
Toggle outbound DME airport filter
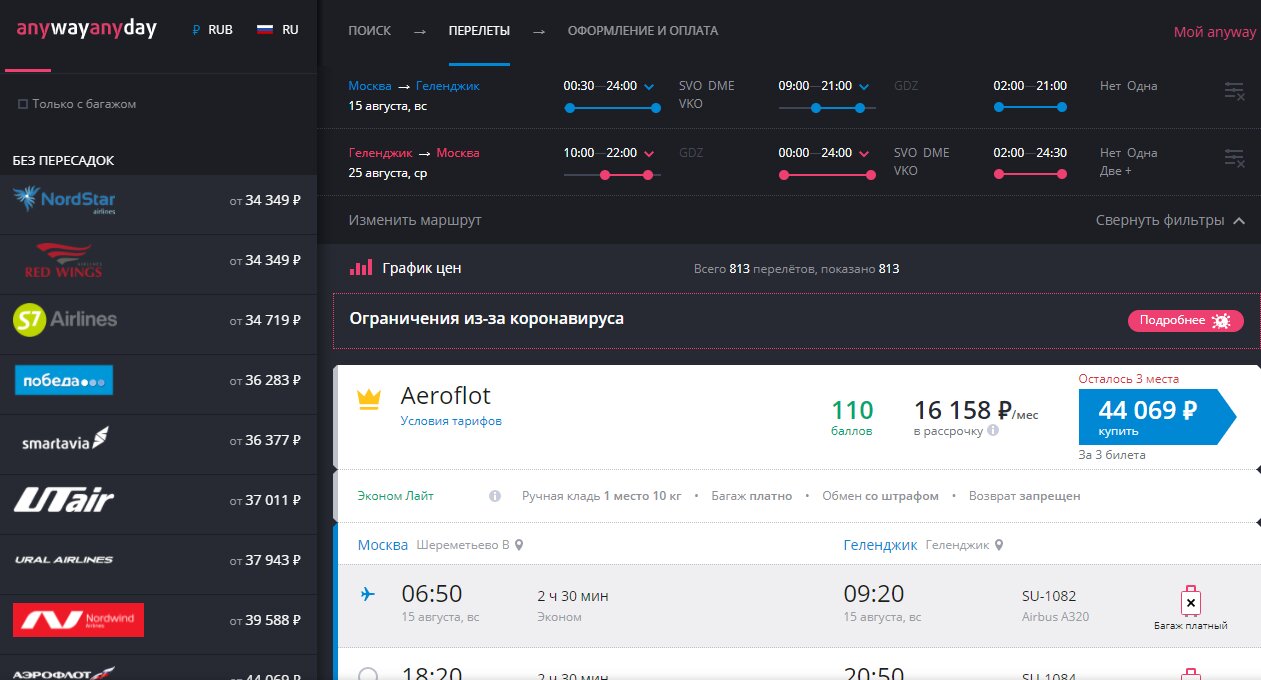click(x=722, y=86)
